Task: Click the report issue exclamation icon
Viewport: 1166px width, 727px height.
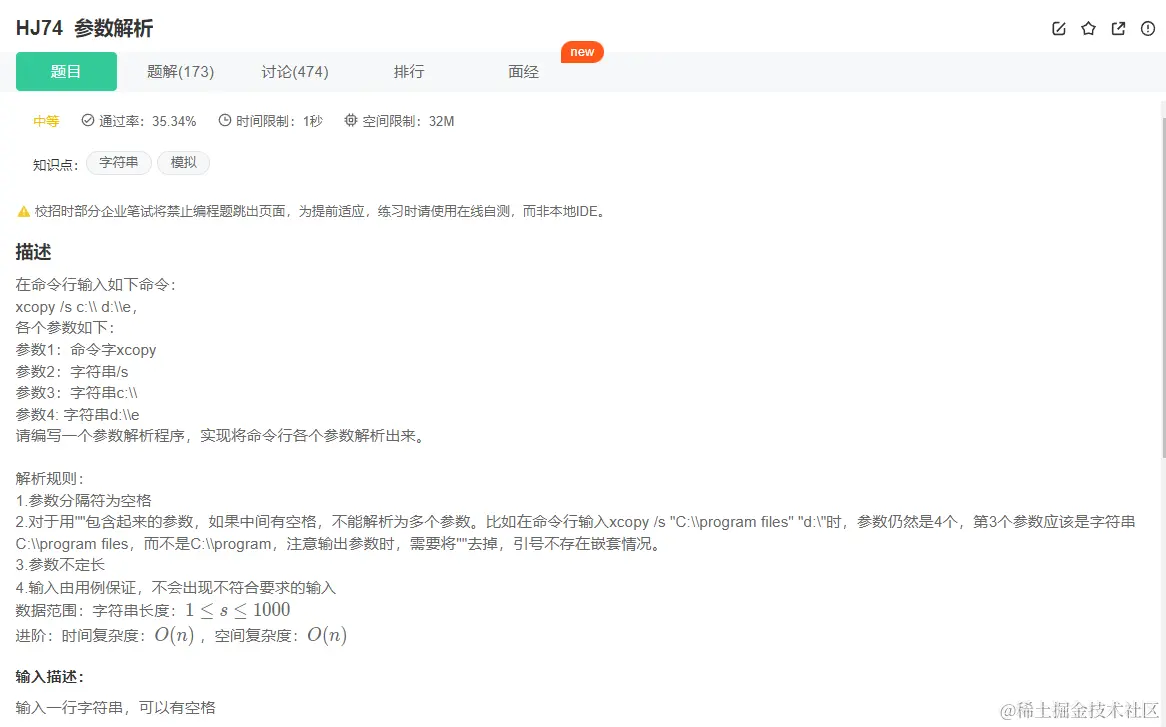Action: 1148,29
